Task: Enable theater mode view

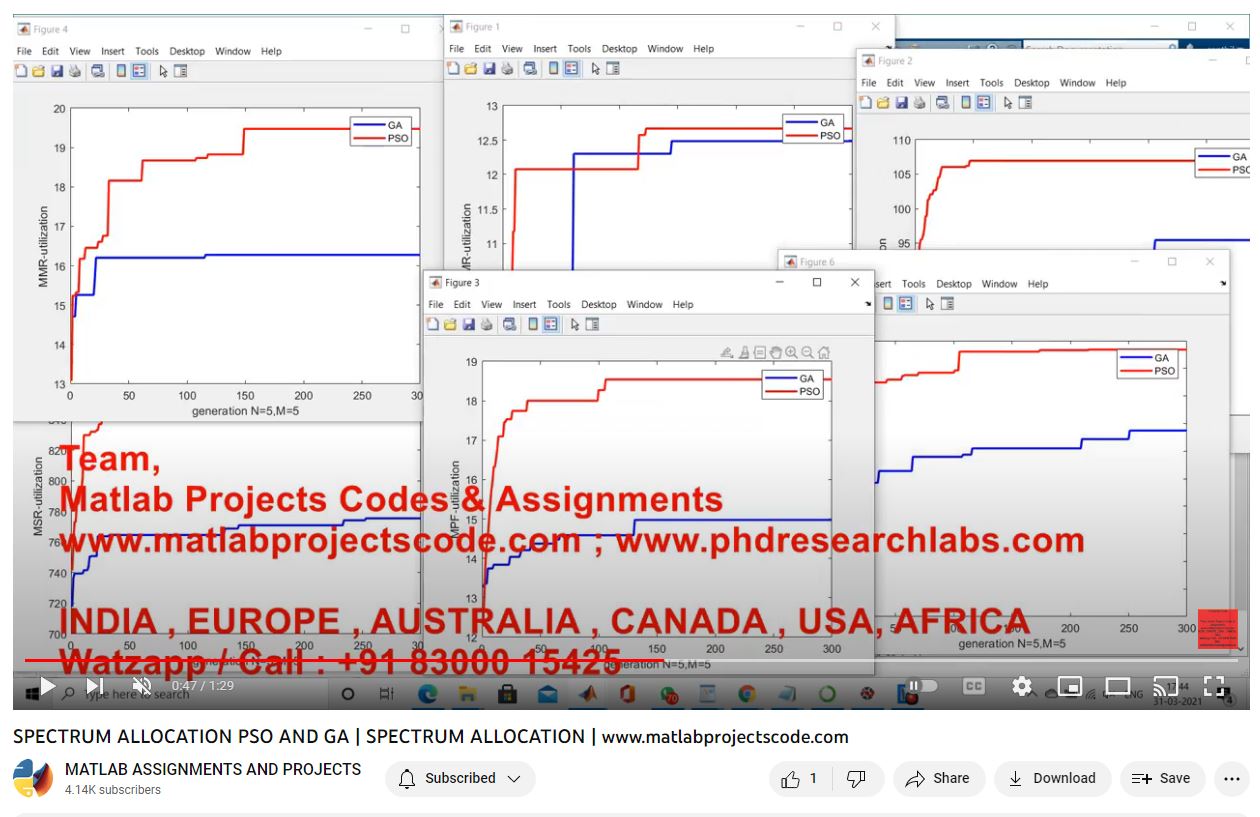Action: [x=1117, y=687]
